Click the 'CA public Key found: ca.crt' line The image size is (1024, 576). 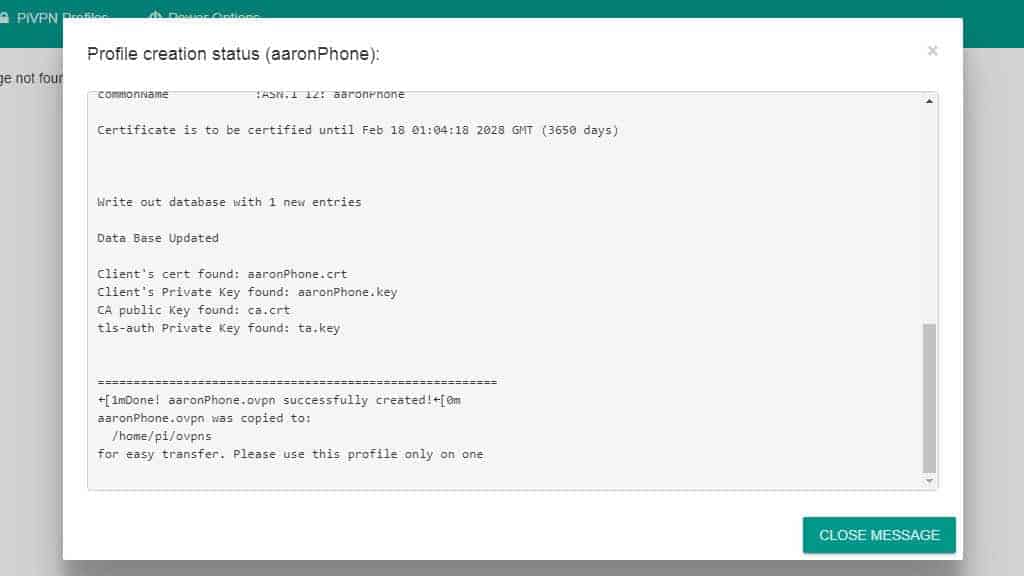pyautogui.click(x=194, y=310)
